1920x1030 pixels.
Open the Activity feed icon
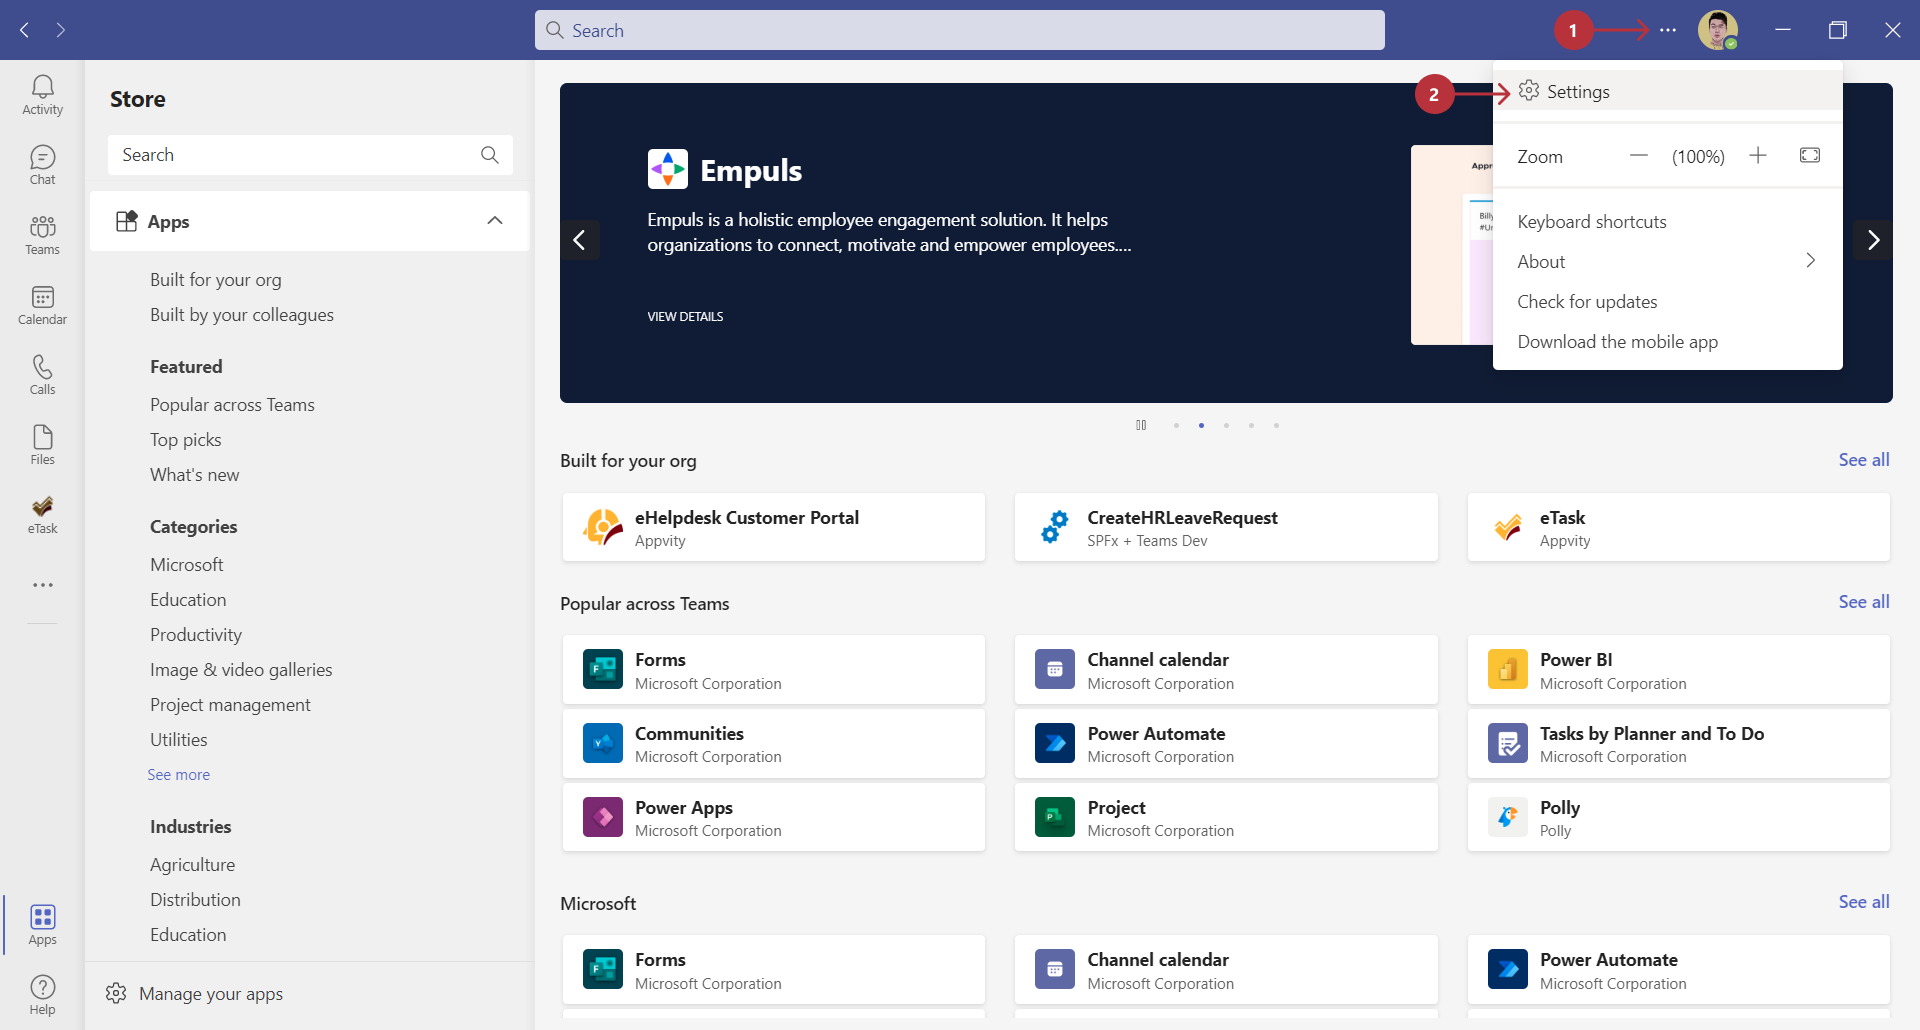coord(42,95)
